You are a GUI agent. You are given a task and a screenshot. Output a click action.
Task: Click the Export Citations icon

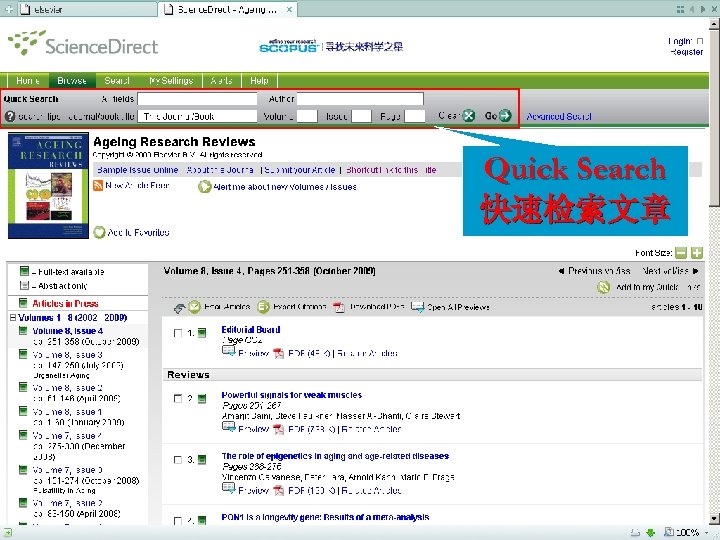pos(263,307)
